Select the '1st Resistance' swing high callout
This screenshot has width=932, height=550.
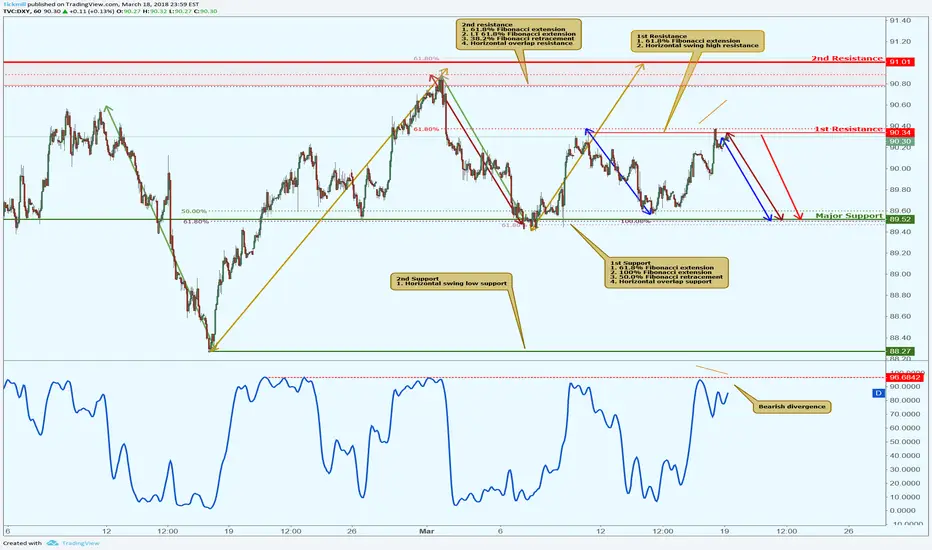697,40
